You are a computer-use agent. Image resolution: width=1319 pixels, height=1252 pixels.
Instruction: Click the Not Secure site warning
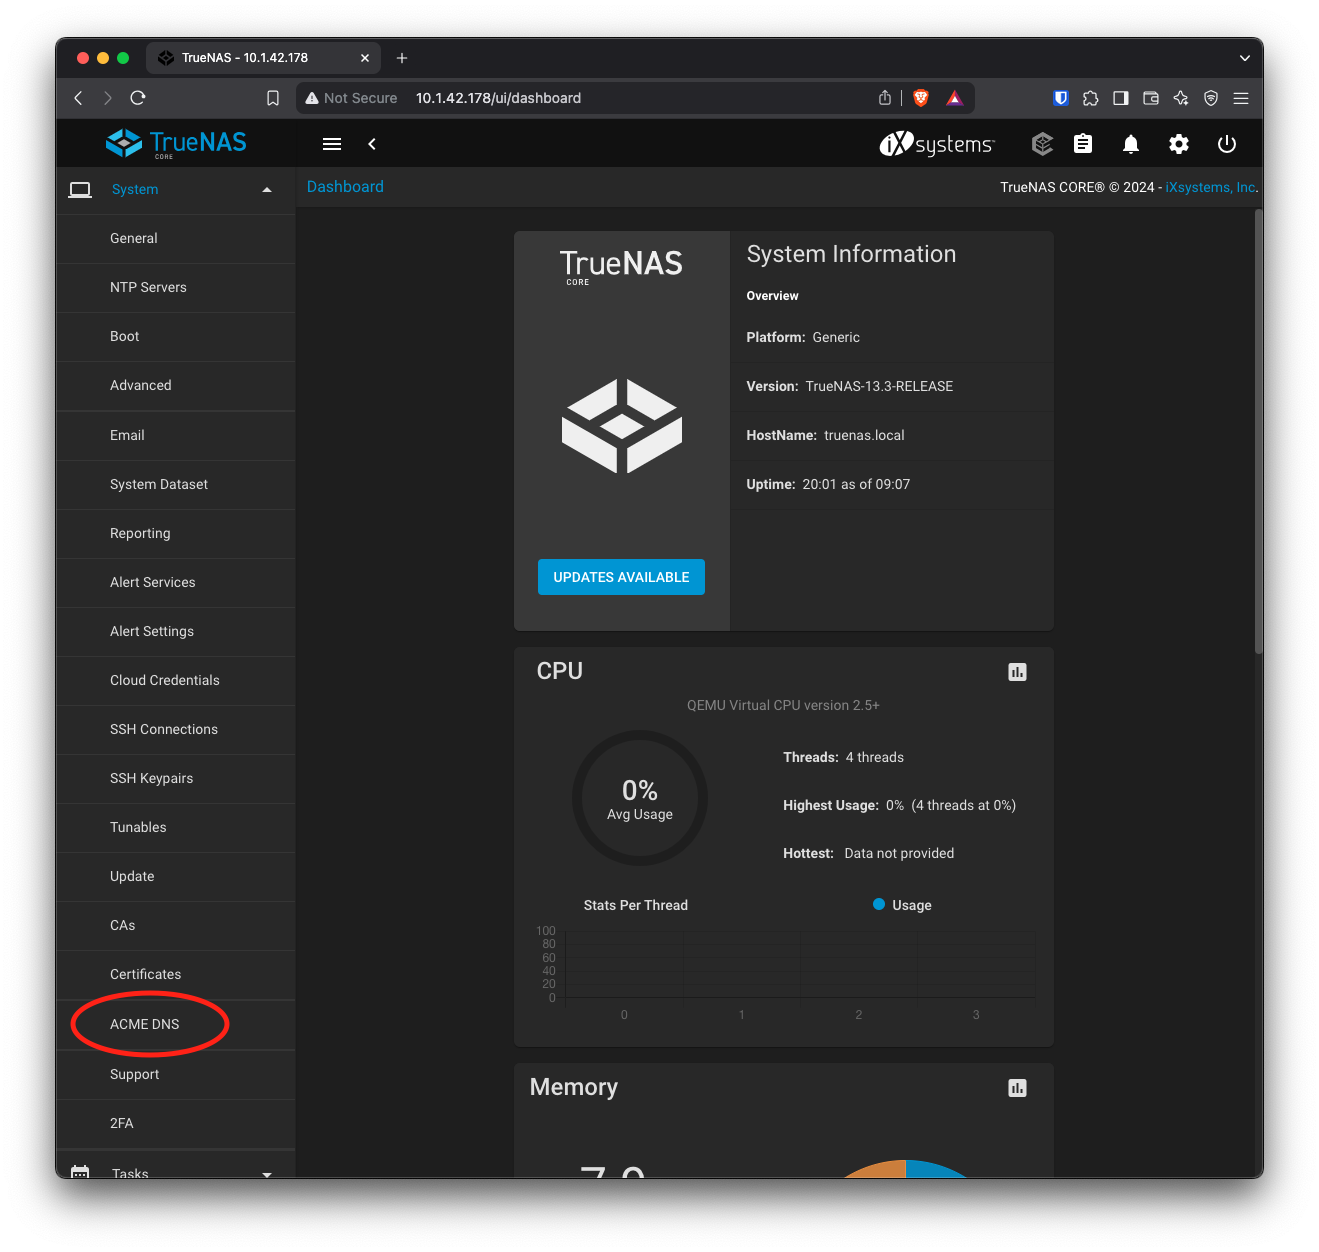point(351,98)
